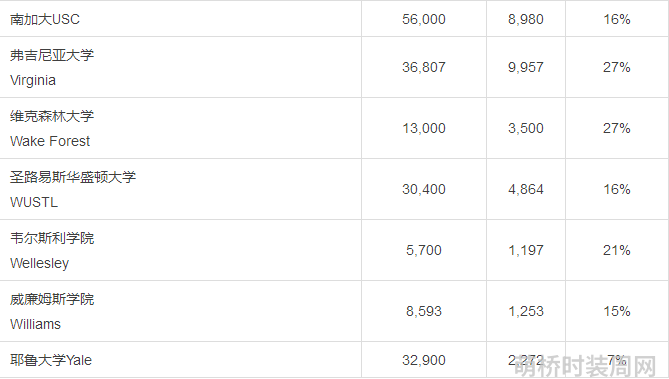669x379 pixels.
Task: Click the 弗吉尼亚大学 Virginia name cell
Action: (180, 67)
